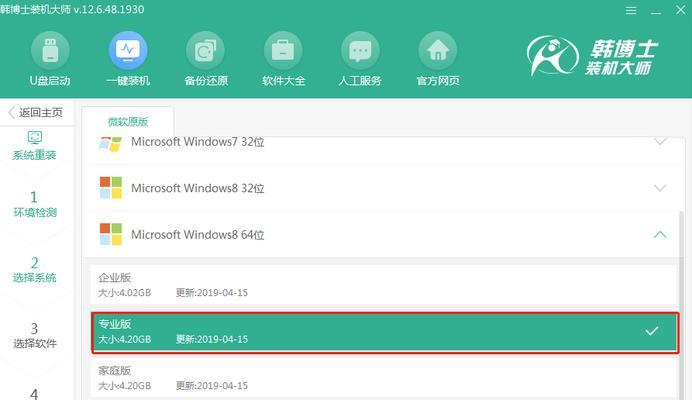Switch to the 微软原版 tab
This screenshot has height=400, width=692.
pyautogui.click(x=128, y=121)
